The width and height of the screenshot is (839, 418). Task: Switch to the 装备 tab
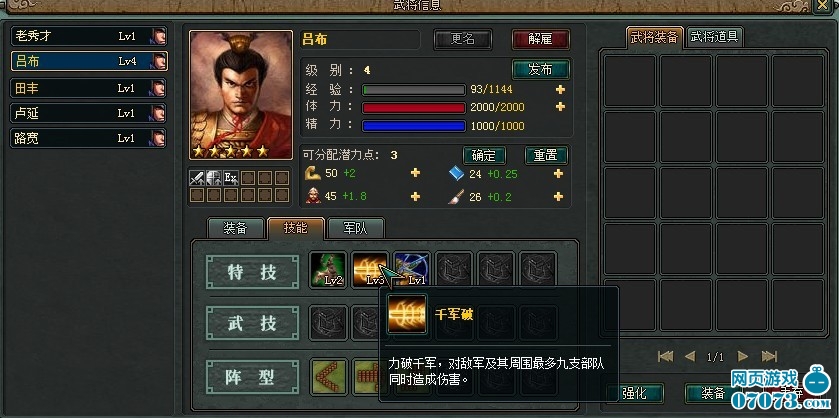(x=235, y=228)
